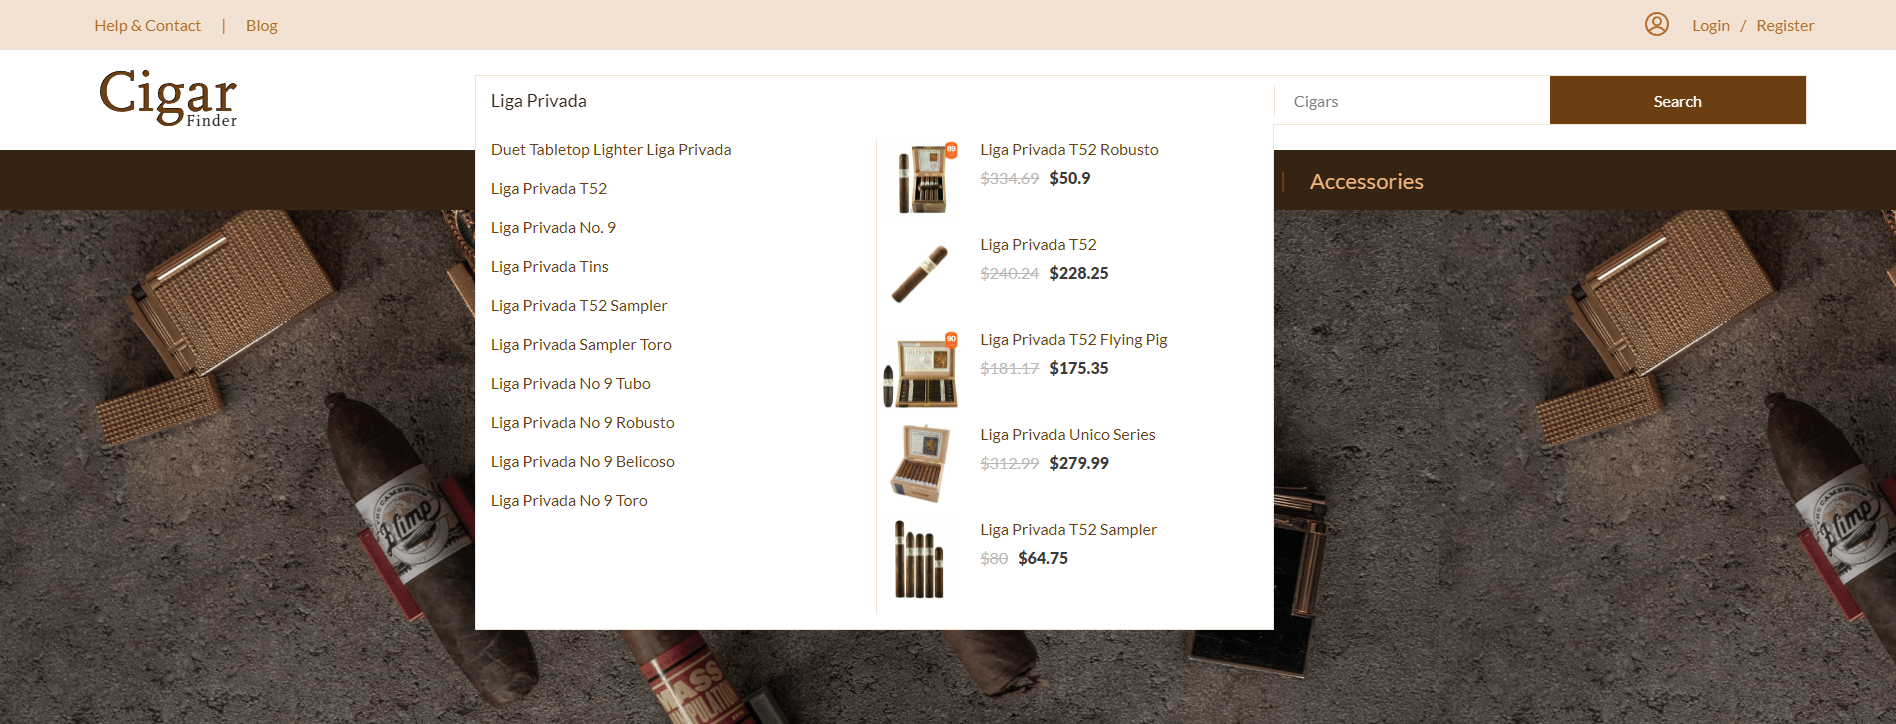Image resolution: width=1896 pixels, height=724 pixels.
Task: Open the Cigars category dropdown
Action: click(1410, 101)
